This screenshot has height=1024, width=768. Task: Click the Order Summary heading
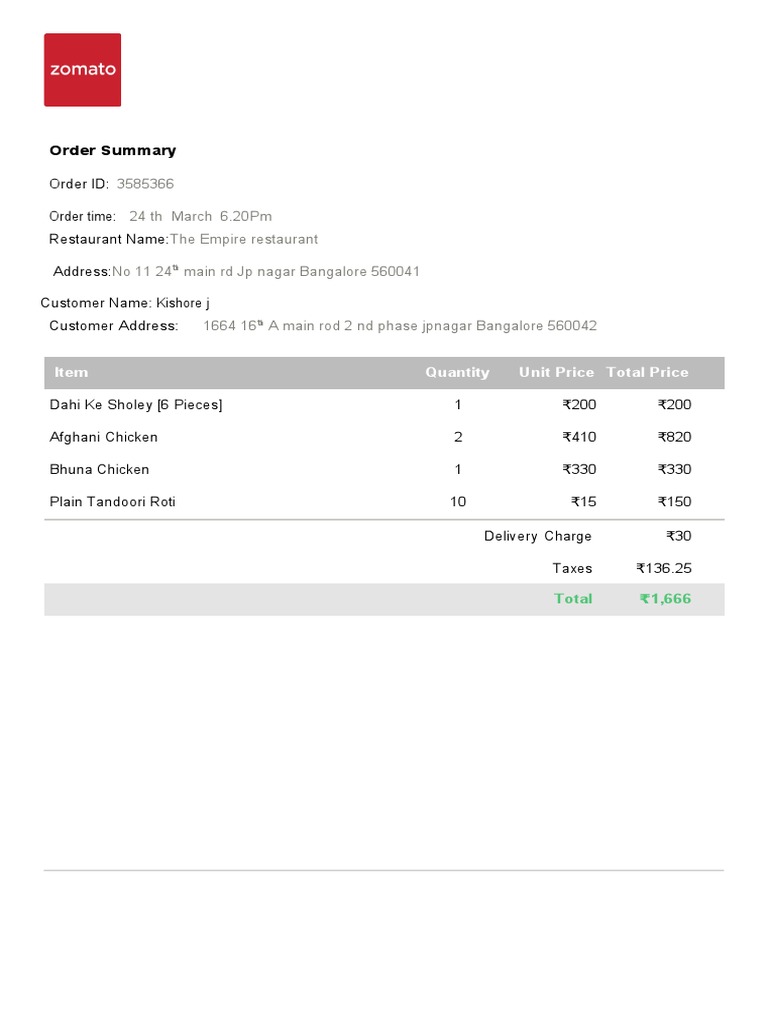point(113,151)
